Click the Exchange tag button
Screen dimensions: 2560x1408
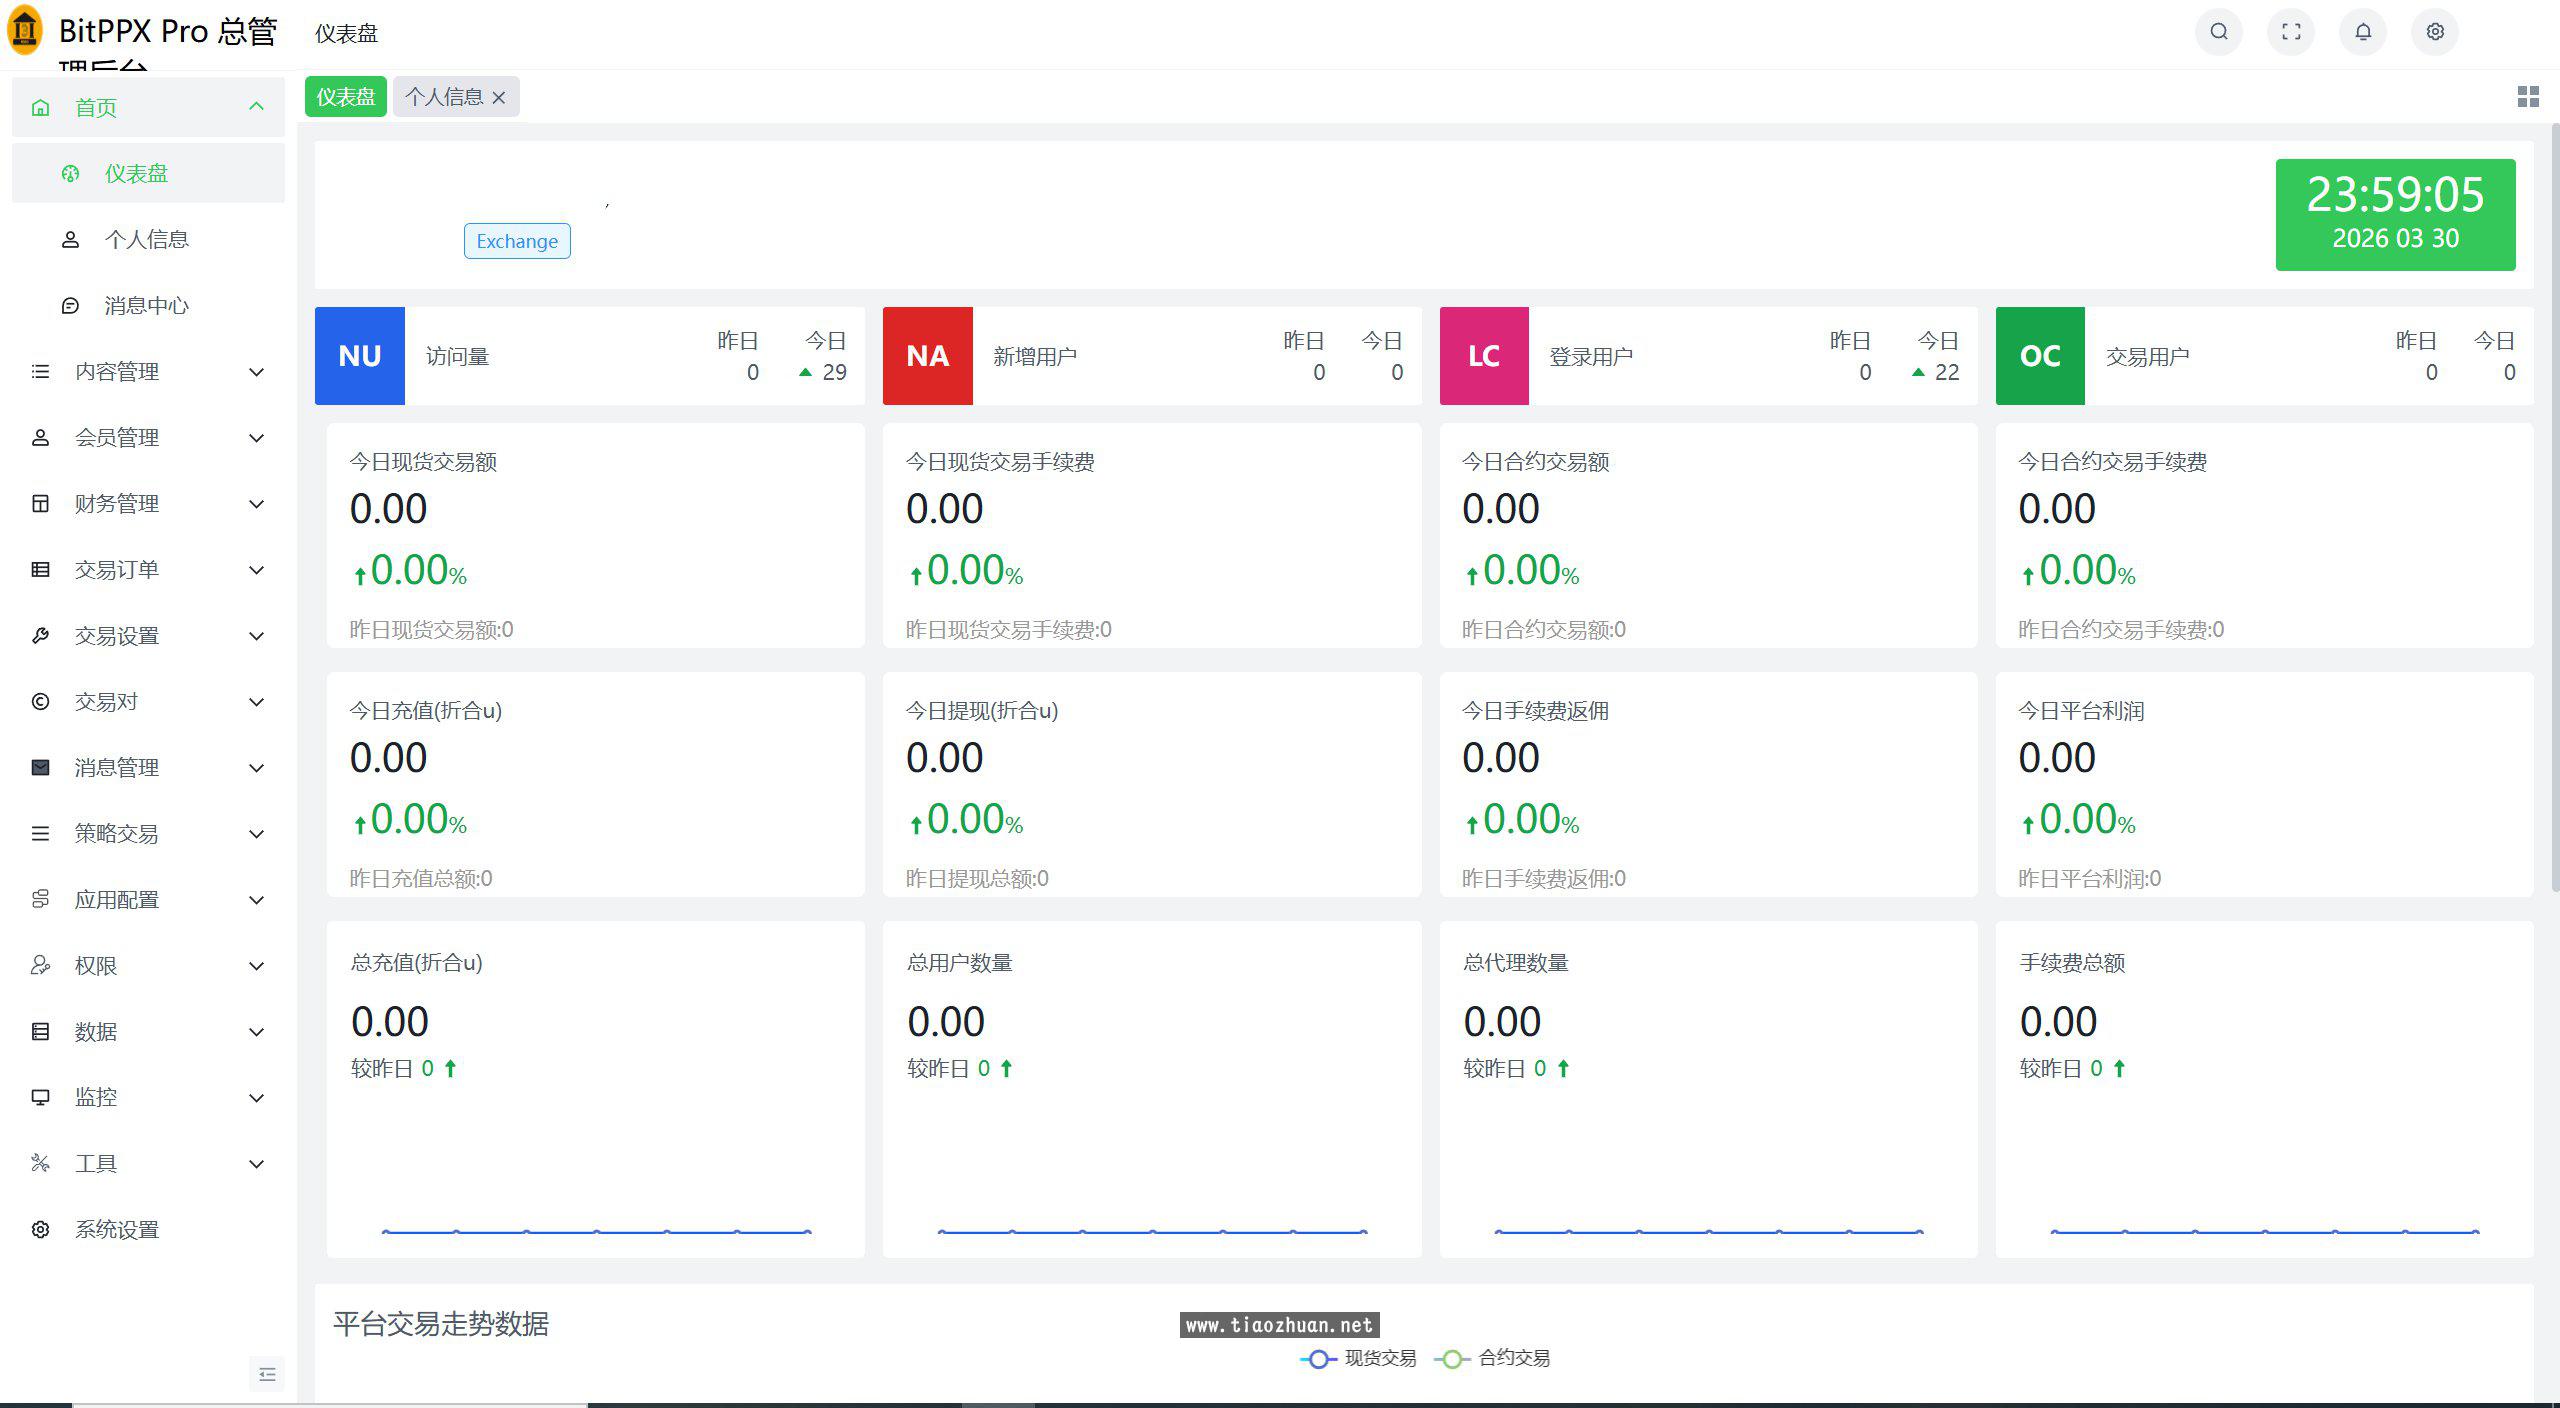[517, 241]
